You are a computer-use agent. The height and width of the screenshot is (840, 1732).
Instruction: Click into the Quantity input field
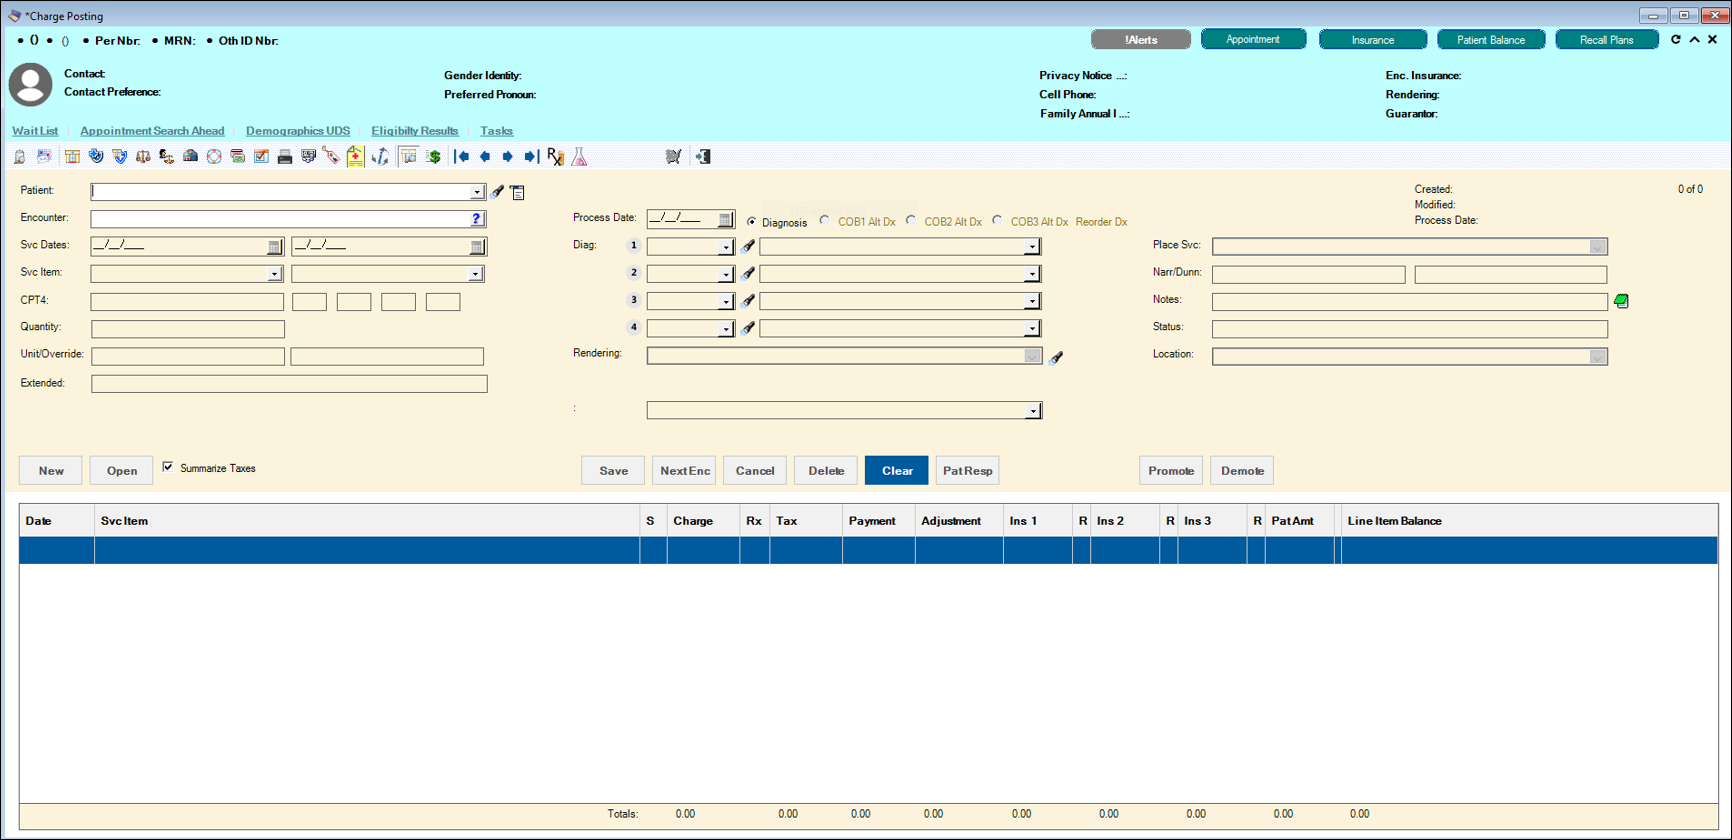click(188, 329)
